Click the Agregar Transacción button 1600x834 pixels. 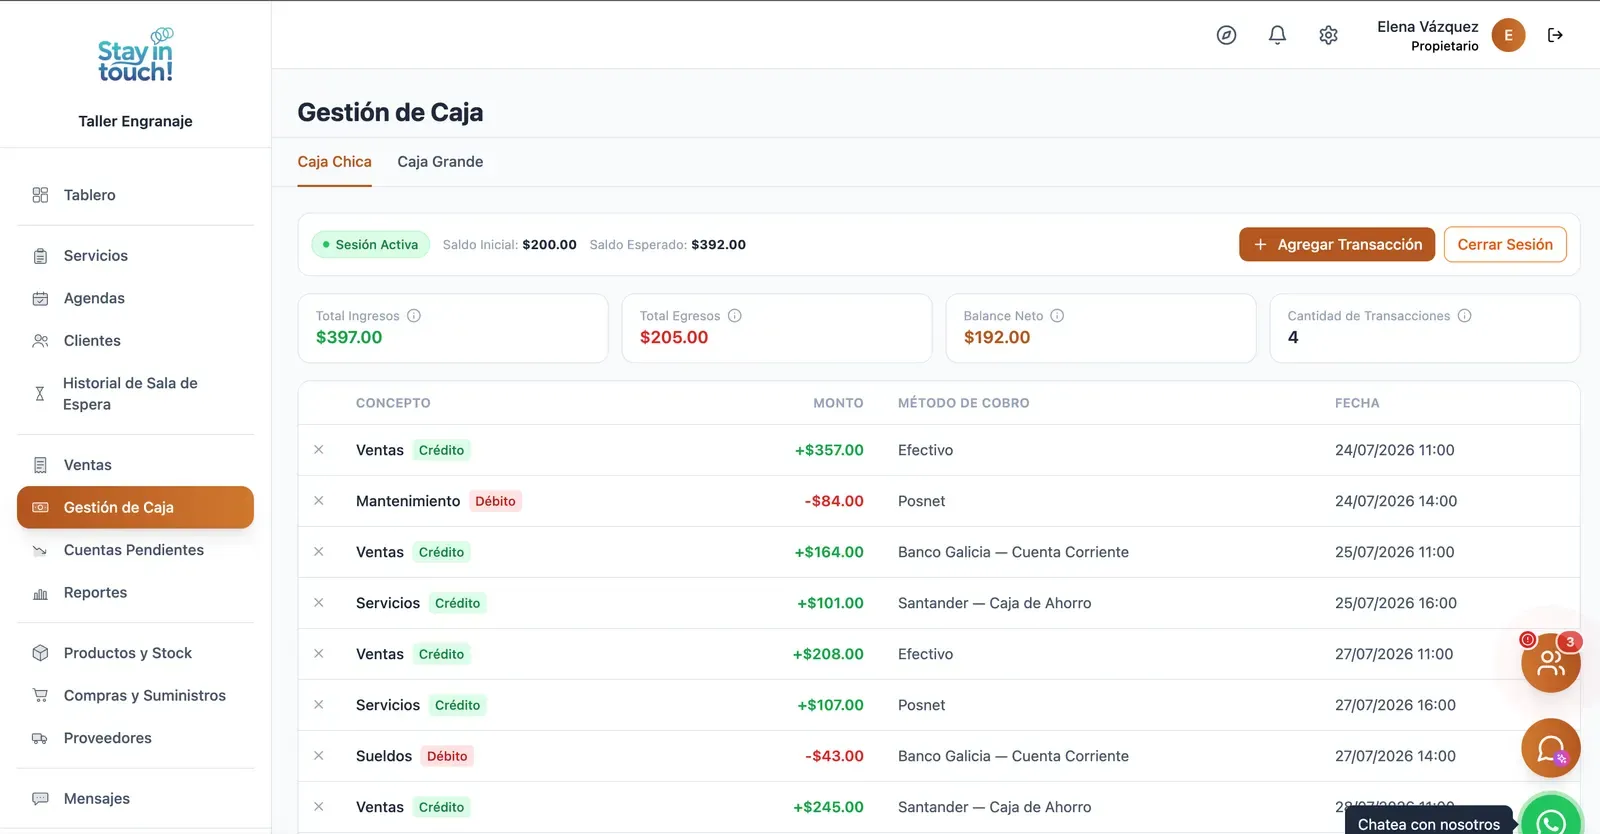click(1337, 245)
